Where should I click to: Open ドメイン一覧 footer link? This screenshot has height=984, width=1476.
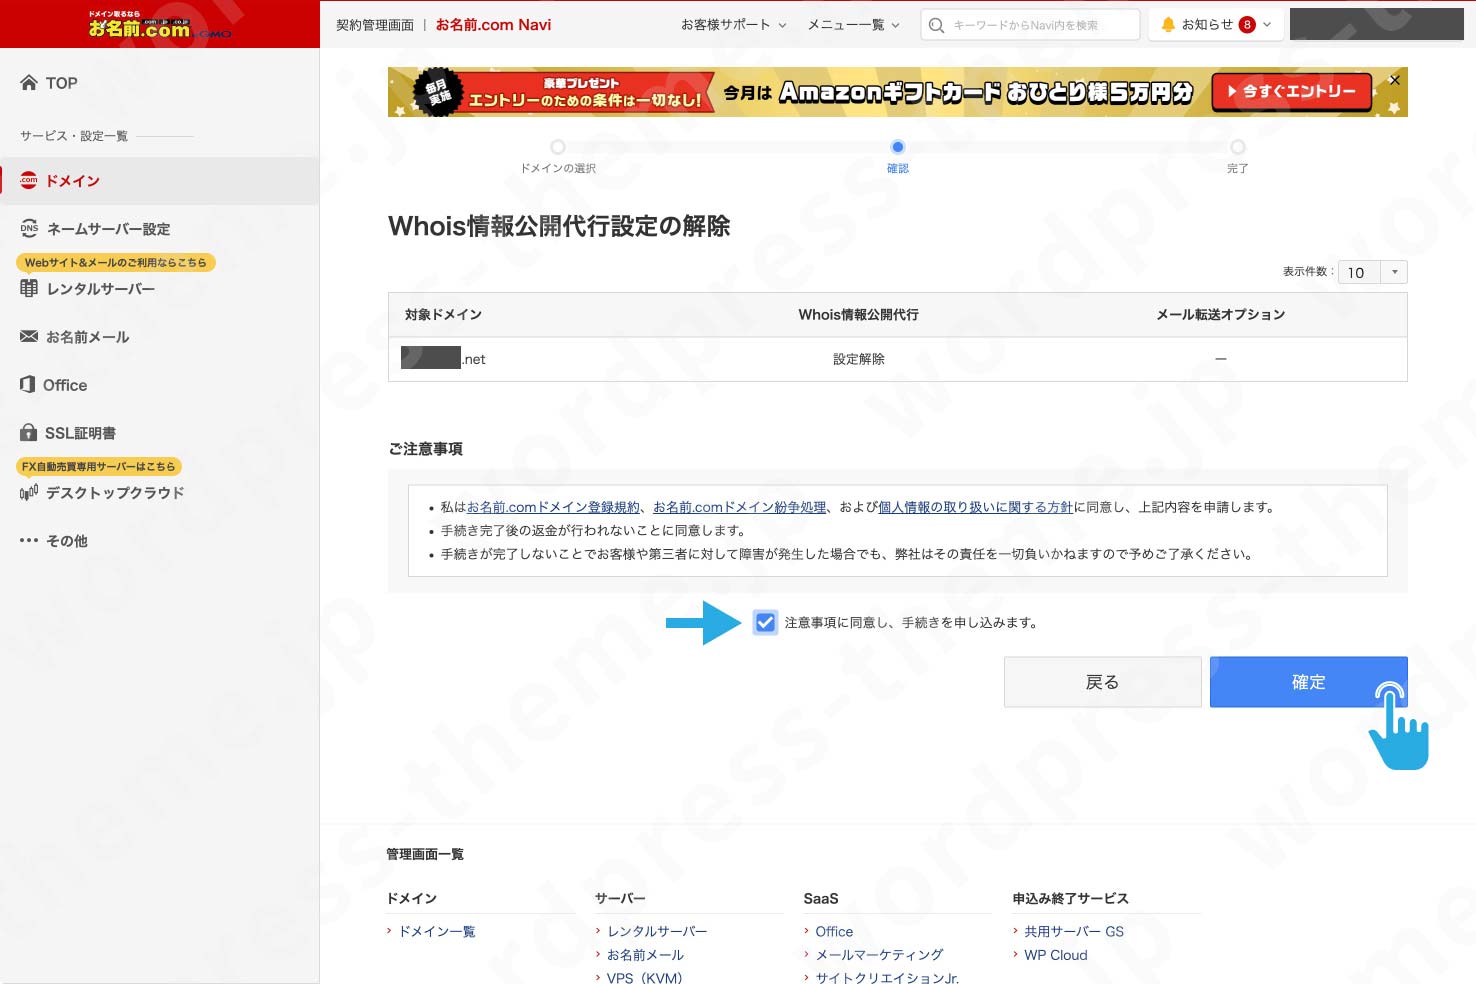point(437,932)
